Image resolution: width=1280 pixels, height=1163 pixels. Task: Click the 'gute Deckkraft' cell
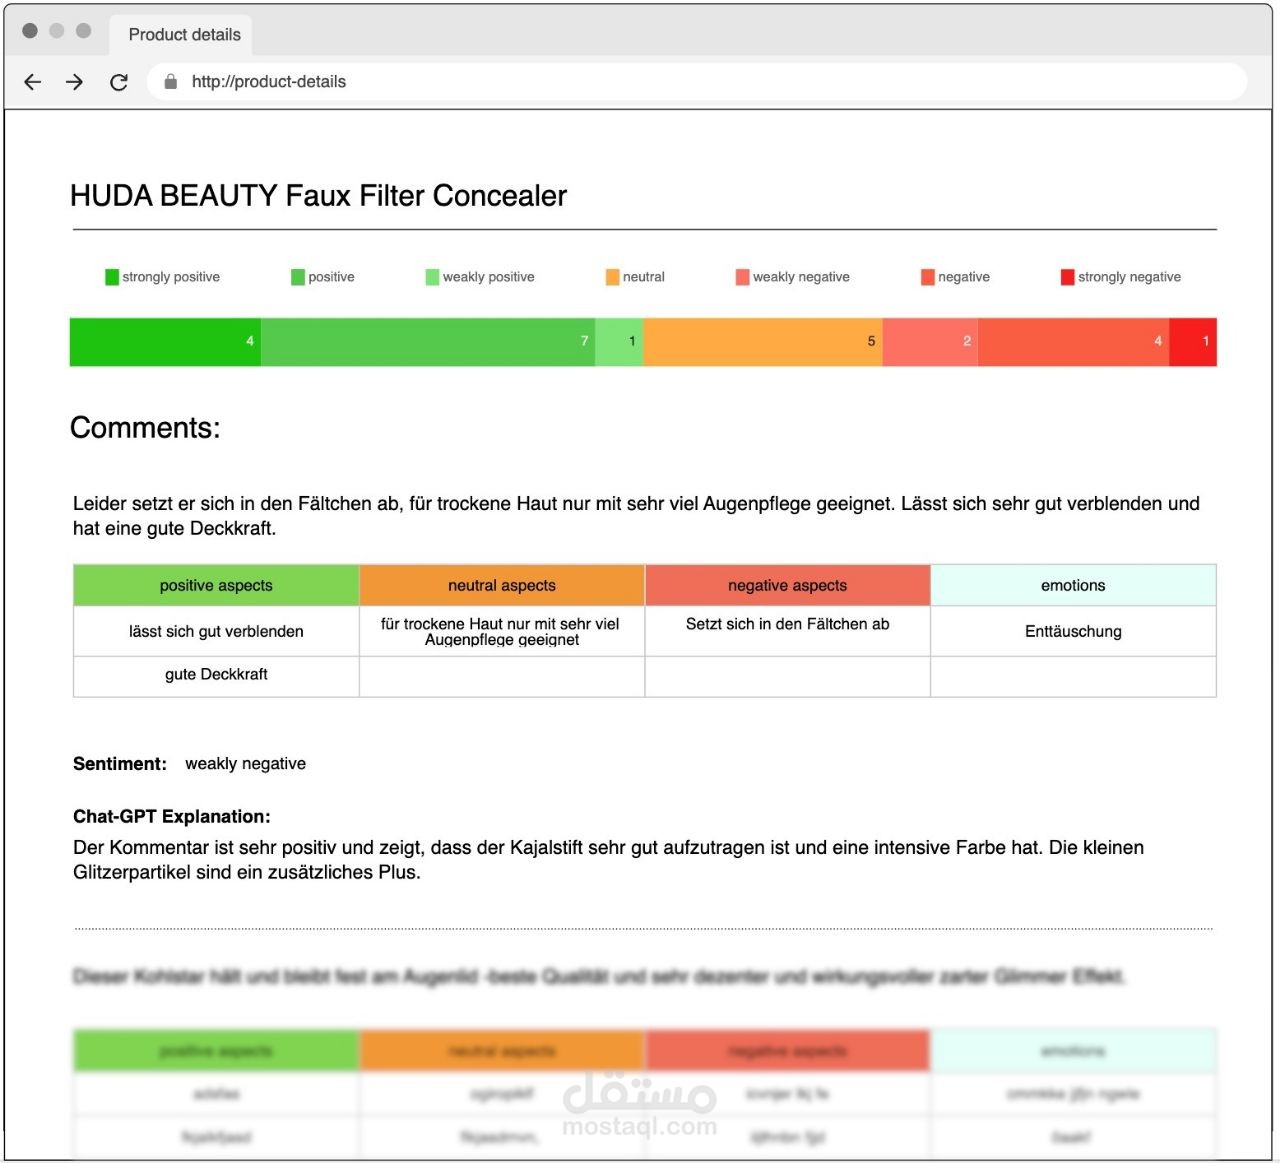point(216,675)
